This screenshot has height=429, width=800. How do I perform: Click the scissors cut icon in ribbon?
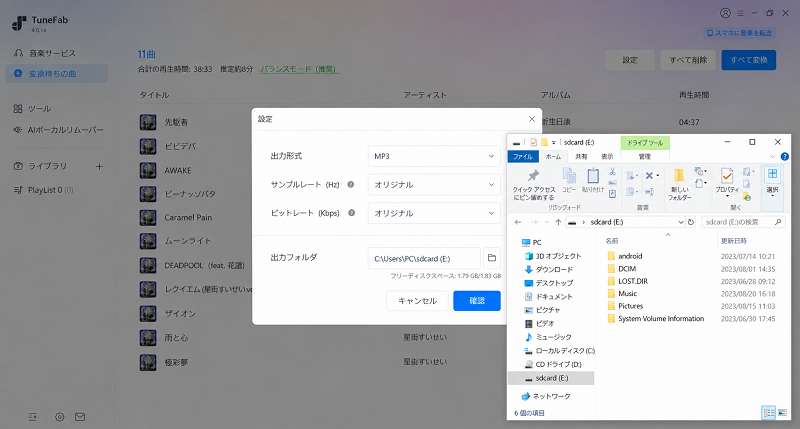click(612, 172)
